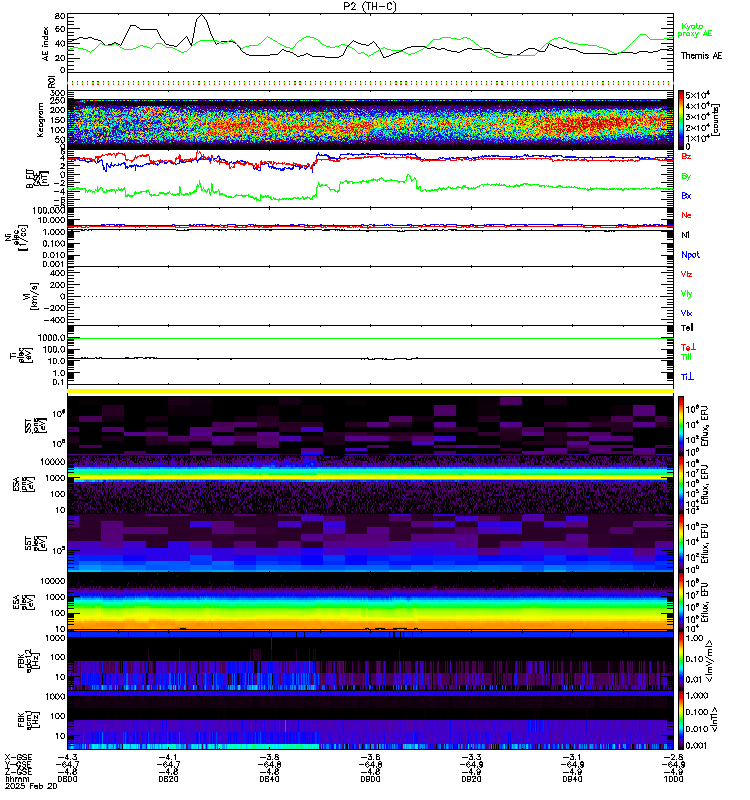Click the "0800" time tick label
This screenshot has height=800, width=750.
coord(67,779)
